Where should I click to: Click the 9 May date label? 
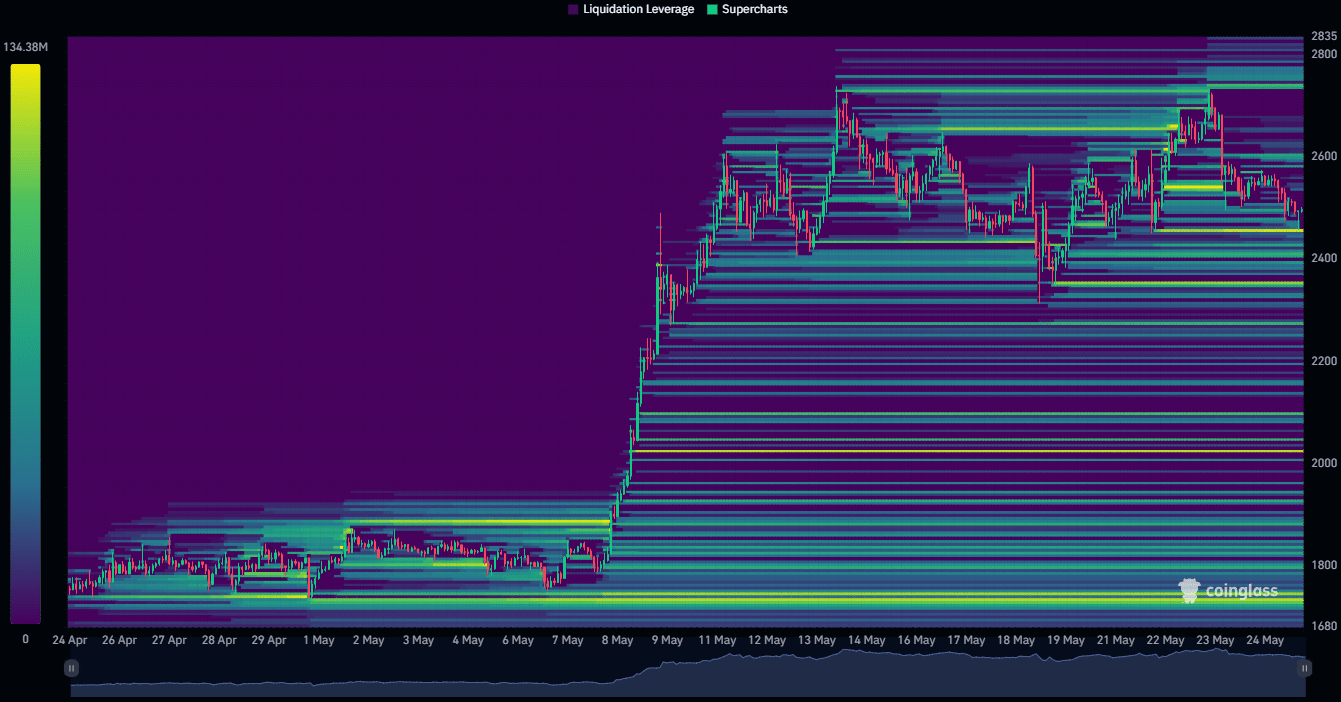pyautogui.click(x=667, y=640)
